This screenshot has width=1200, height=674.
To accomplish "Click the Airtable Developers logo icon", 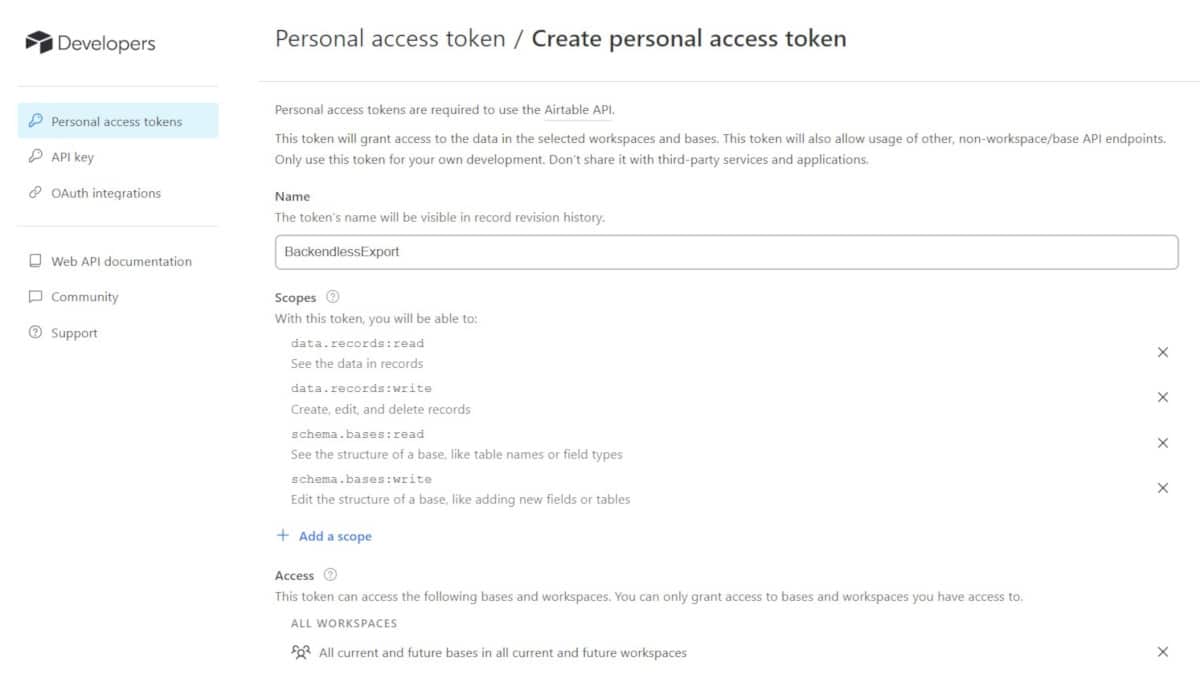I will click(x=38, y=42).
